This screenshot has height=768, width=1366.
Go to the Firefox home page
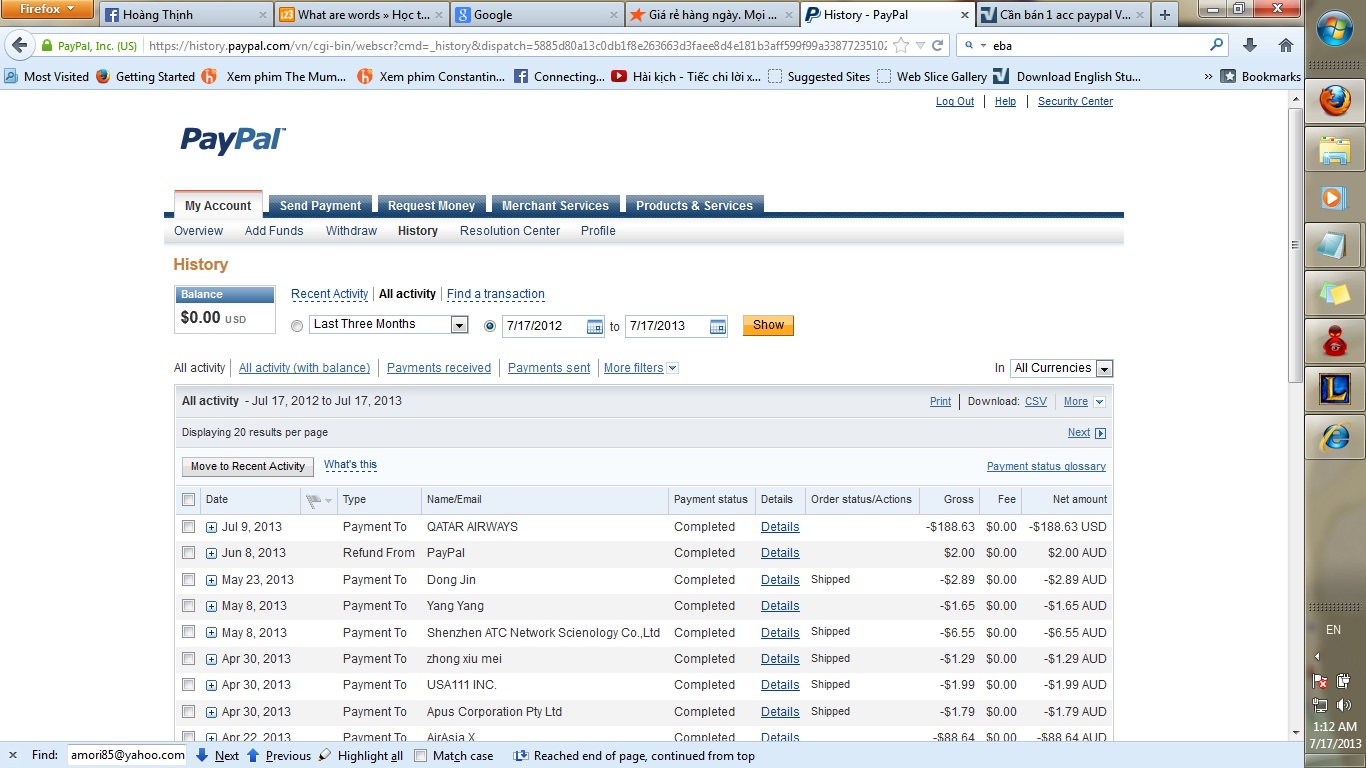pos(1286,45)
